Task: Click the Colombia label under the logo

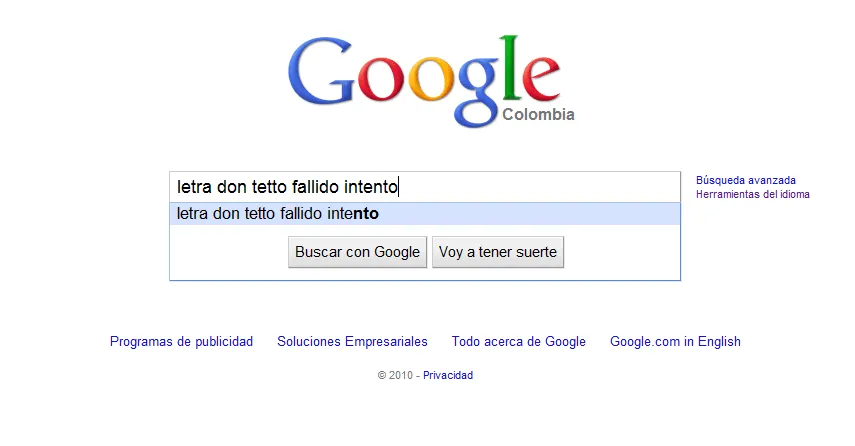Action: [x=538, y=114]
